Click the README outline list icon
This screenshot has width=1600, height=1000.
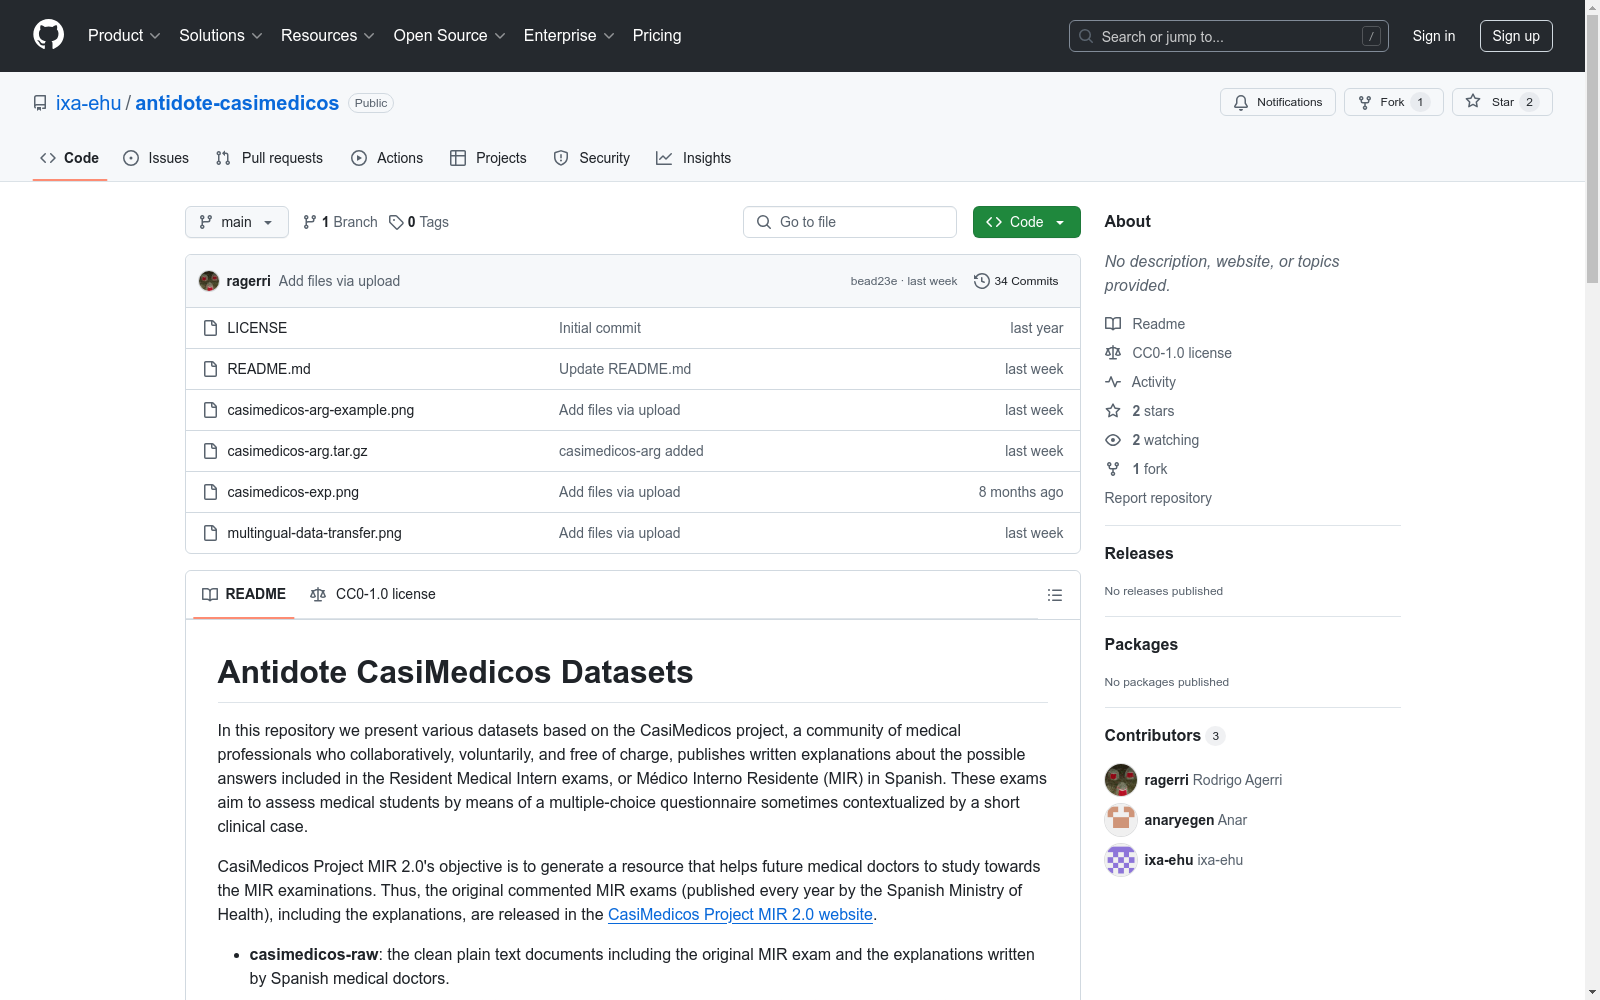coord(1054,595)
